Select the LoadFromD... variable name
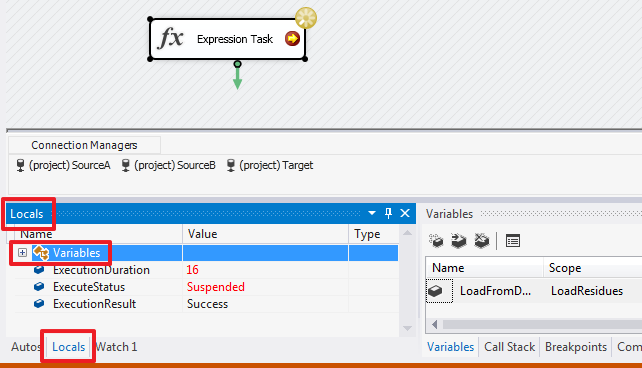 (495, 291)
